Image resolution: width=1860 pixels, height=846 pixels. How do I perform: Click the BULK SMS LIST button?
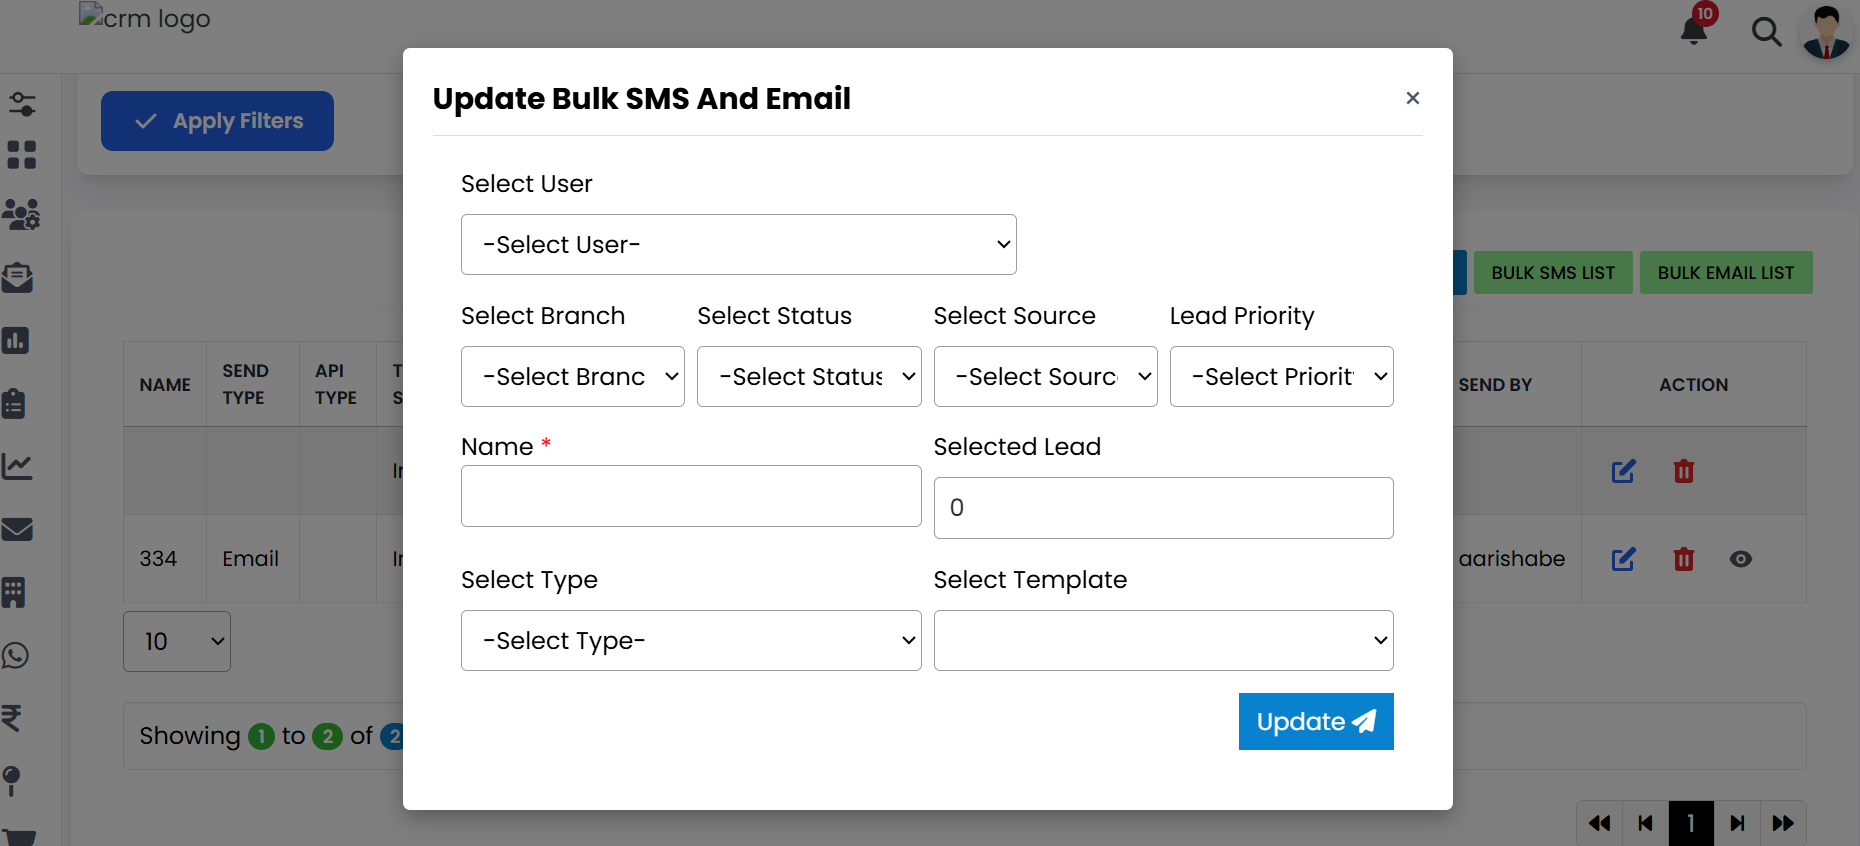(1552, 273)
